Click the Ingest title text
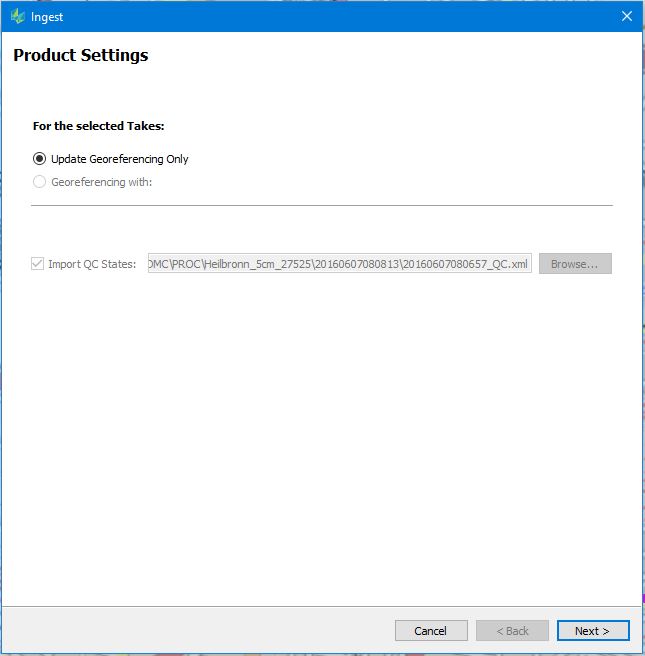 coord(47,17)
